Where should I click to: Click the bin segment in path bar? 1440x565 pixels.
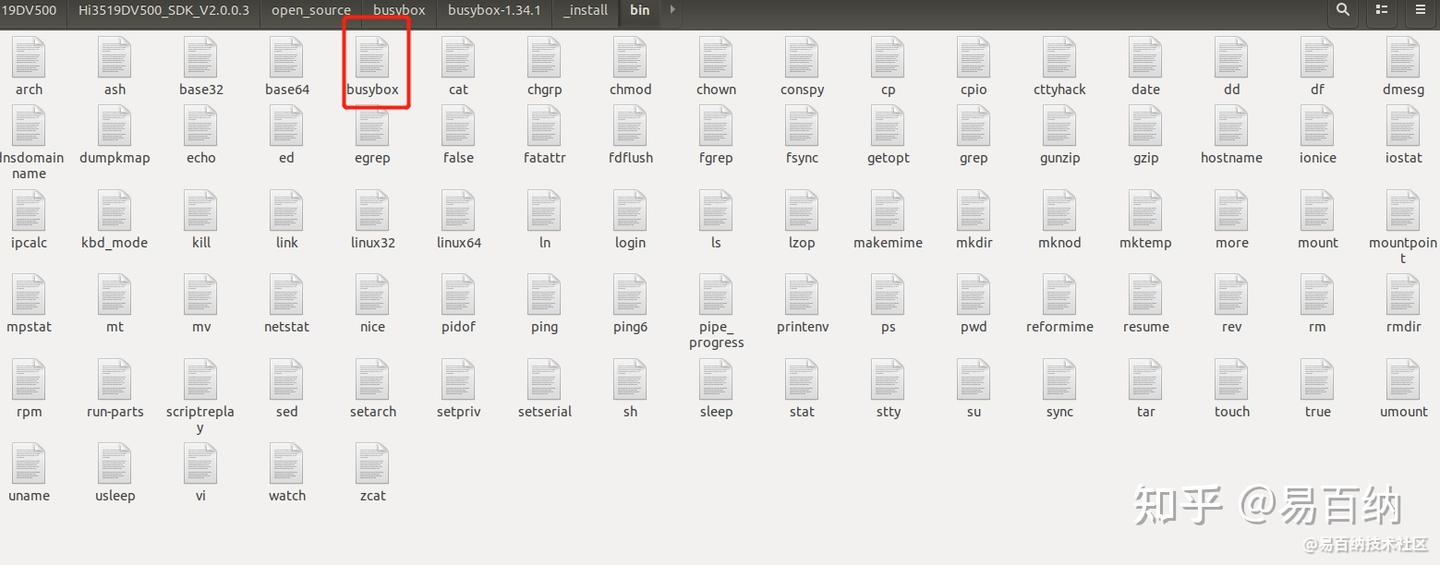click(640, 10)
